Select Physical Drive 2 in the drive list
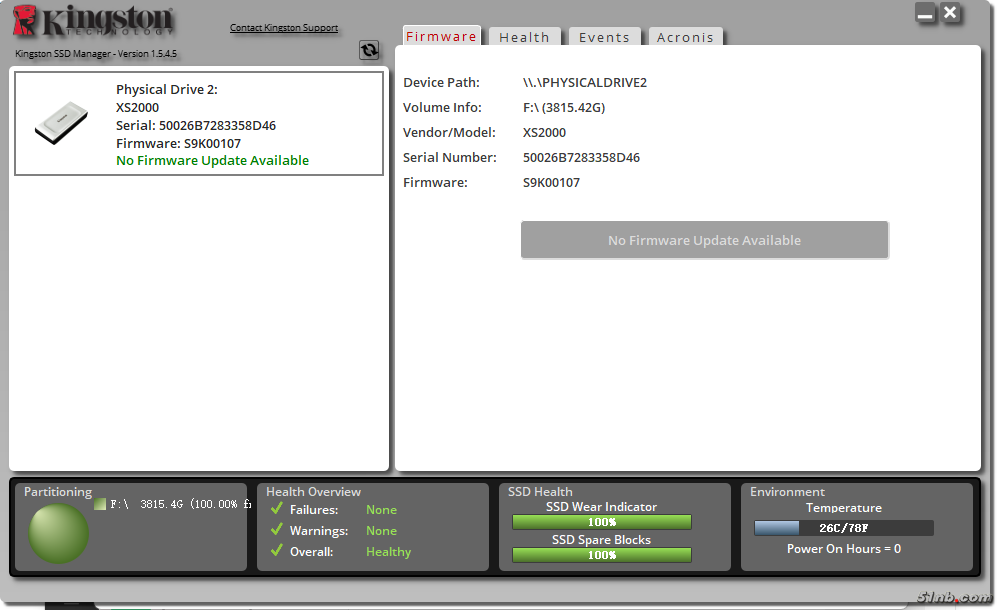1000x610 pixels. point(199,124)
